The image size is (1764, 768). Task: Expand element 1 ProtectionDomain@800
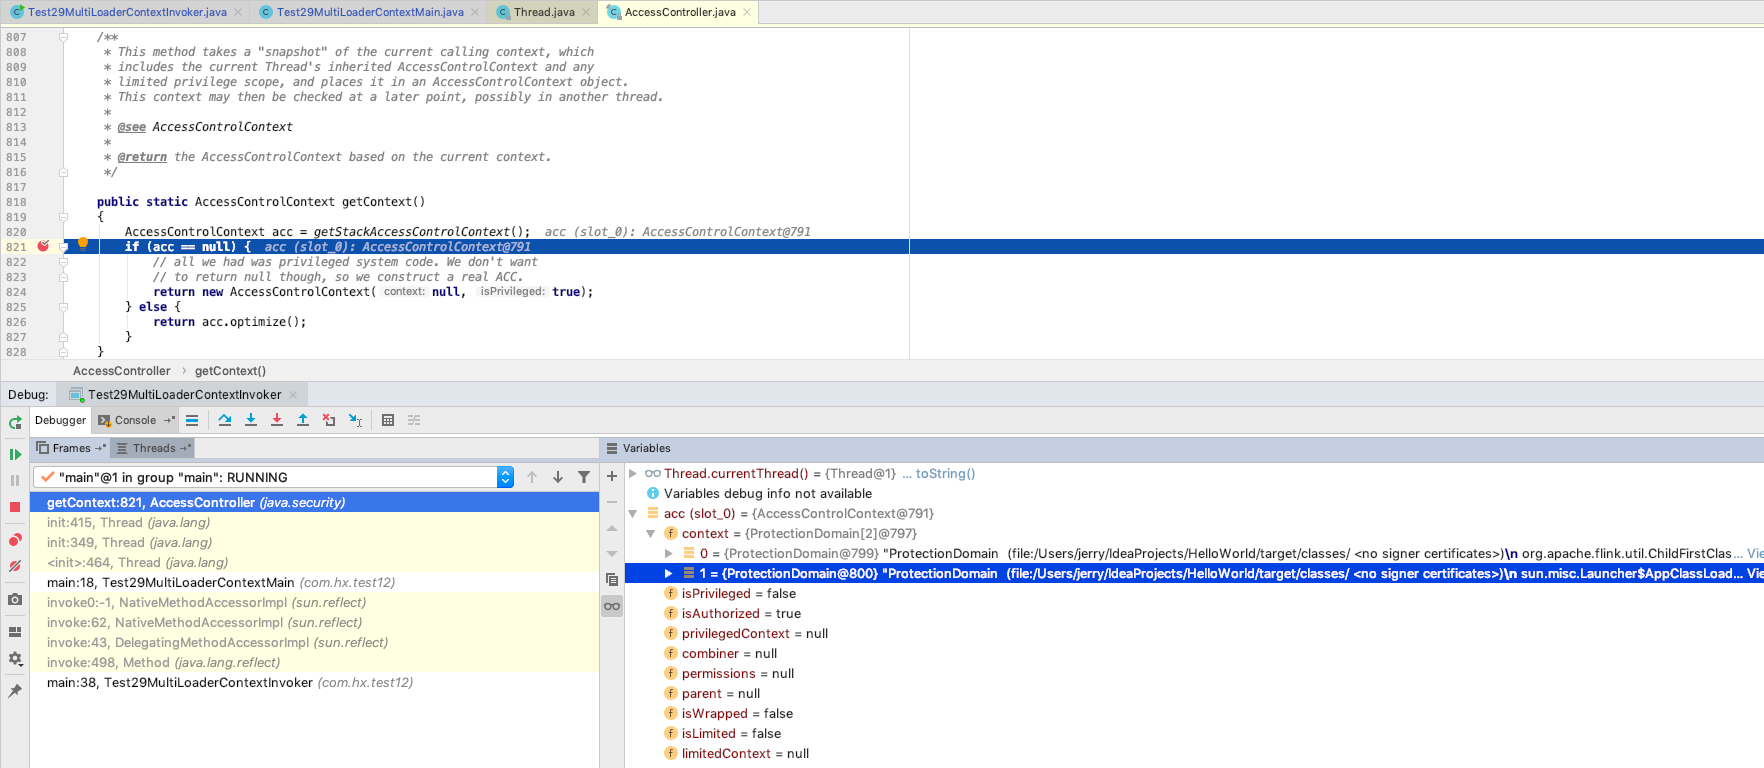[669, 573]
